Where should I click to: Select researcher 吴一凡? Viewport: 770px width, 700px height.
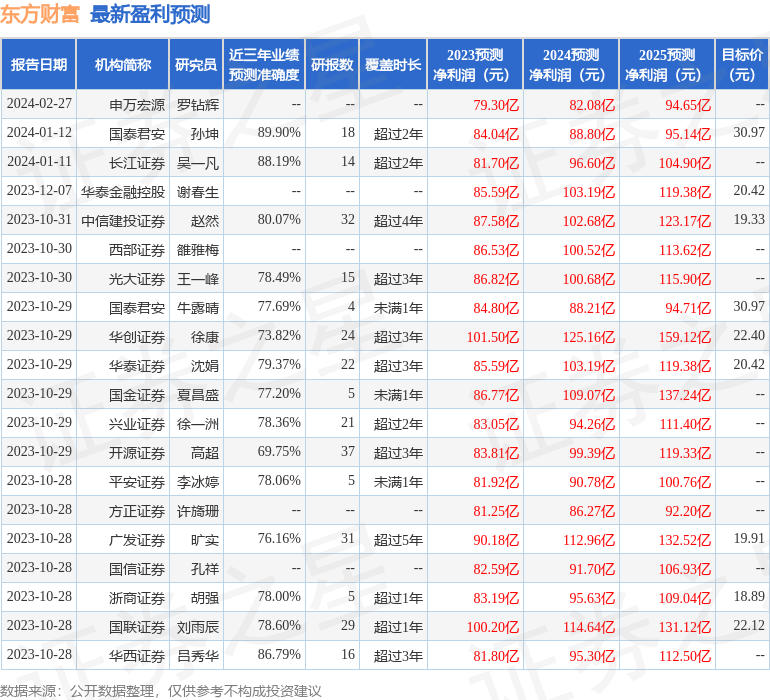click(197, 163)
